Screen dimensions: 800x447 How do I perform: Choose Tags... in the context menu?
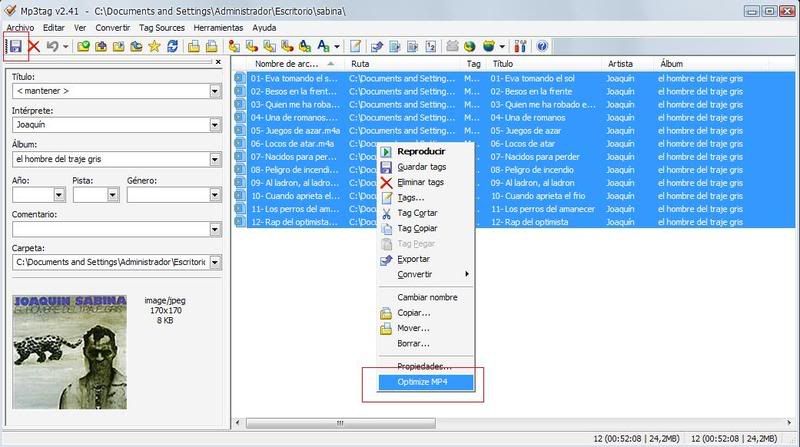point(426,197)
